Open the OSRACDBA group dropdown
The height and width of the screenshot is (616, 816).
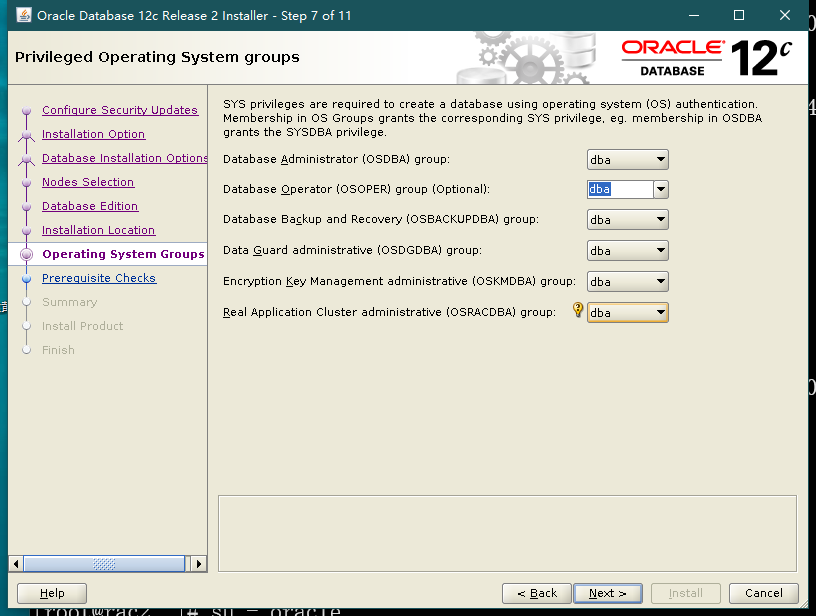coord(628,313)
